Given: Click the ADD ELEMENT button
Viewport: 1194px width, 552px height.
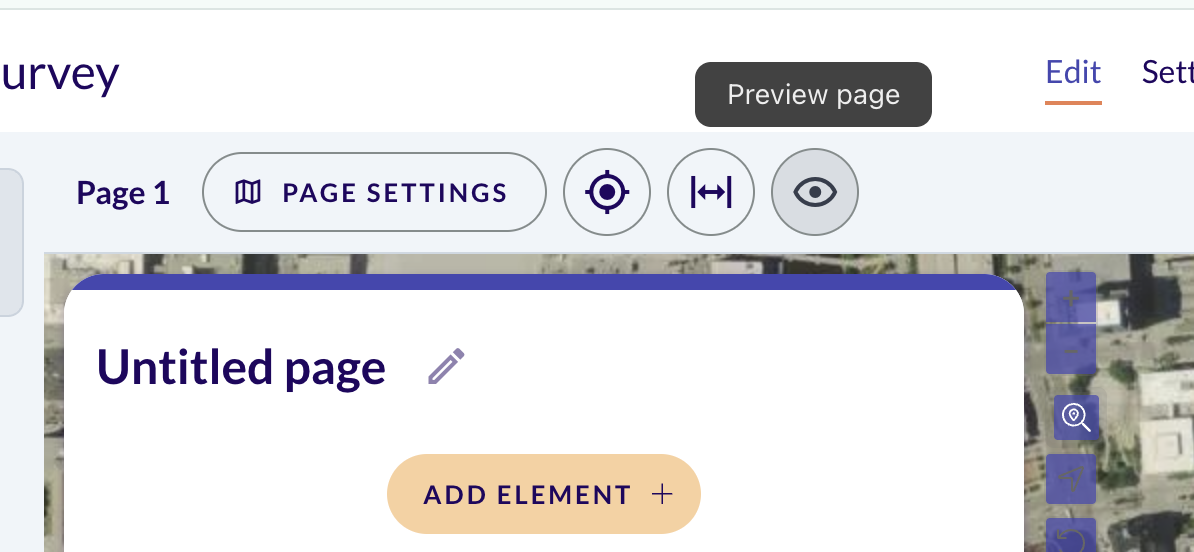Looking at the screenshot, I should click(544, 494).
